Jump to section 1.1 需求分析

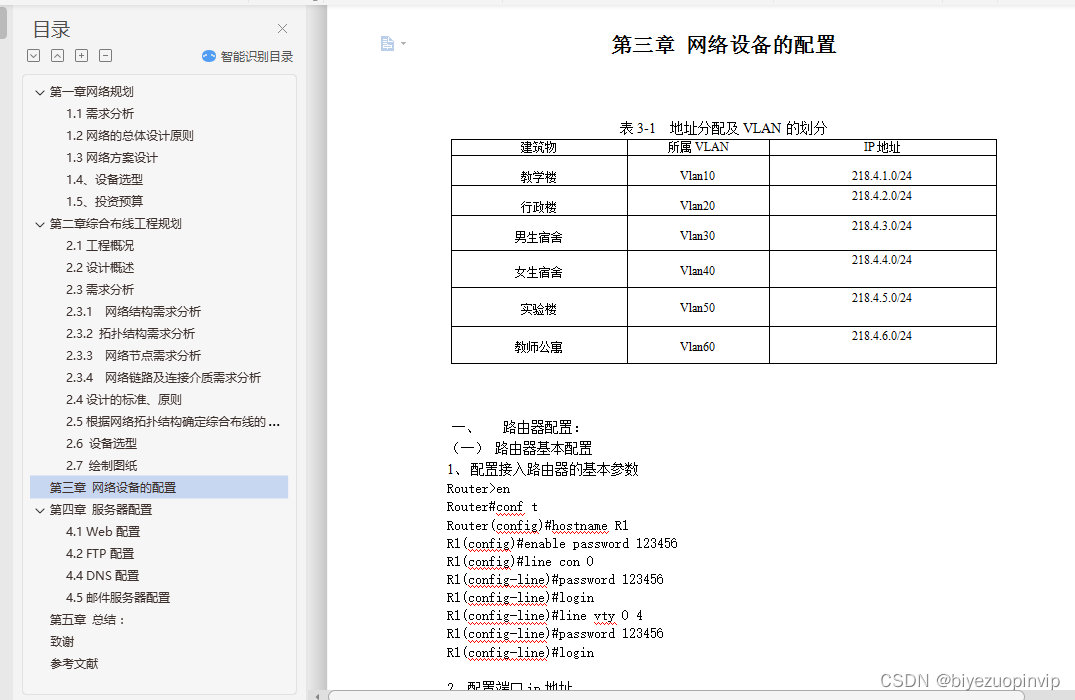(x=100, y=114)
